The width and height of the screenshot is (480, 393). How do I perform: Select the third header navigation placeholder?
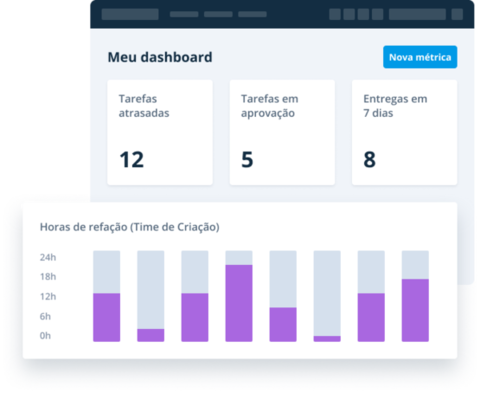[252, 14]
